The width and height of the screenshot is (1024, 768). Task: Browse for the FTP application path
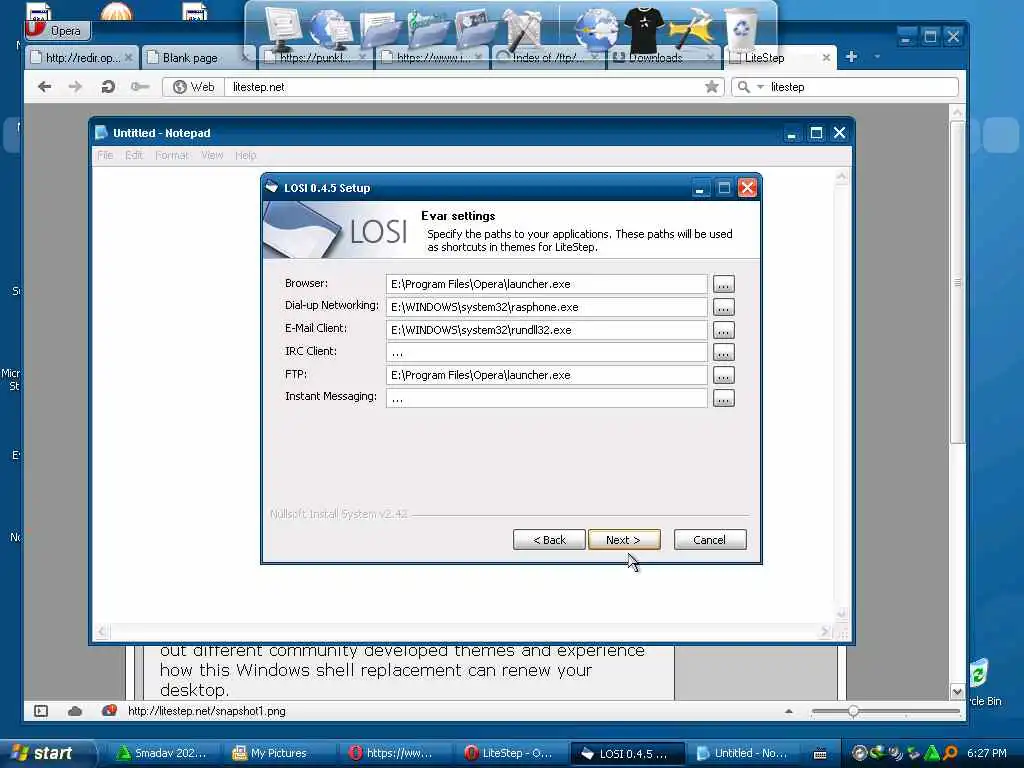click(723, 376)
